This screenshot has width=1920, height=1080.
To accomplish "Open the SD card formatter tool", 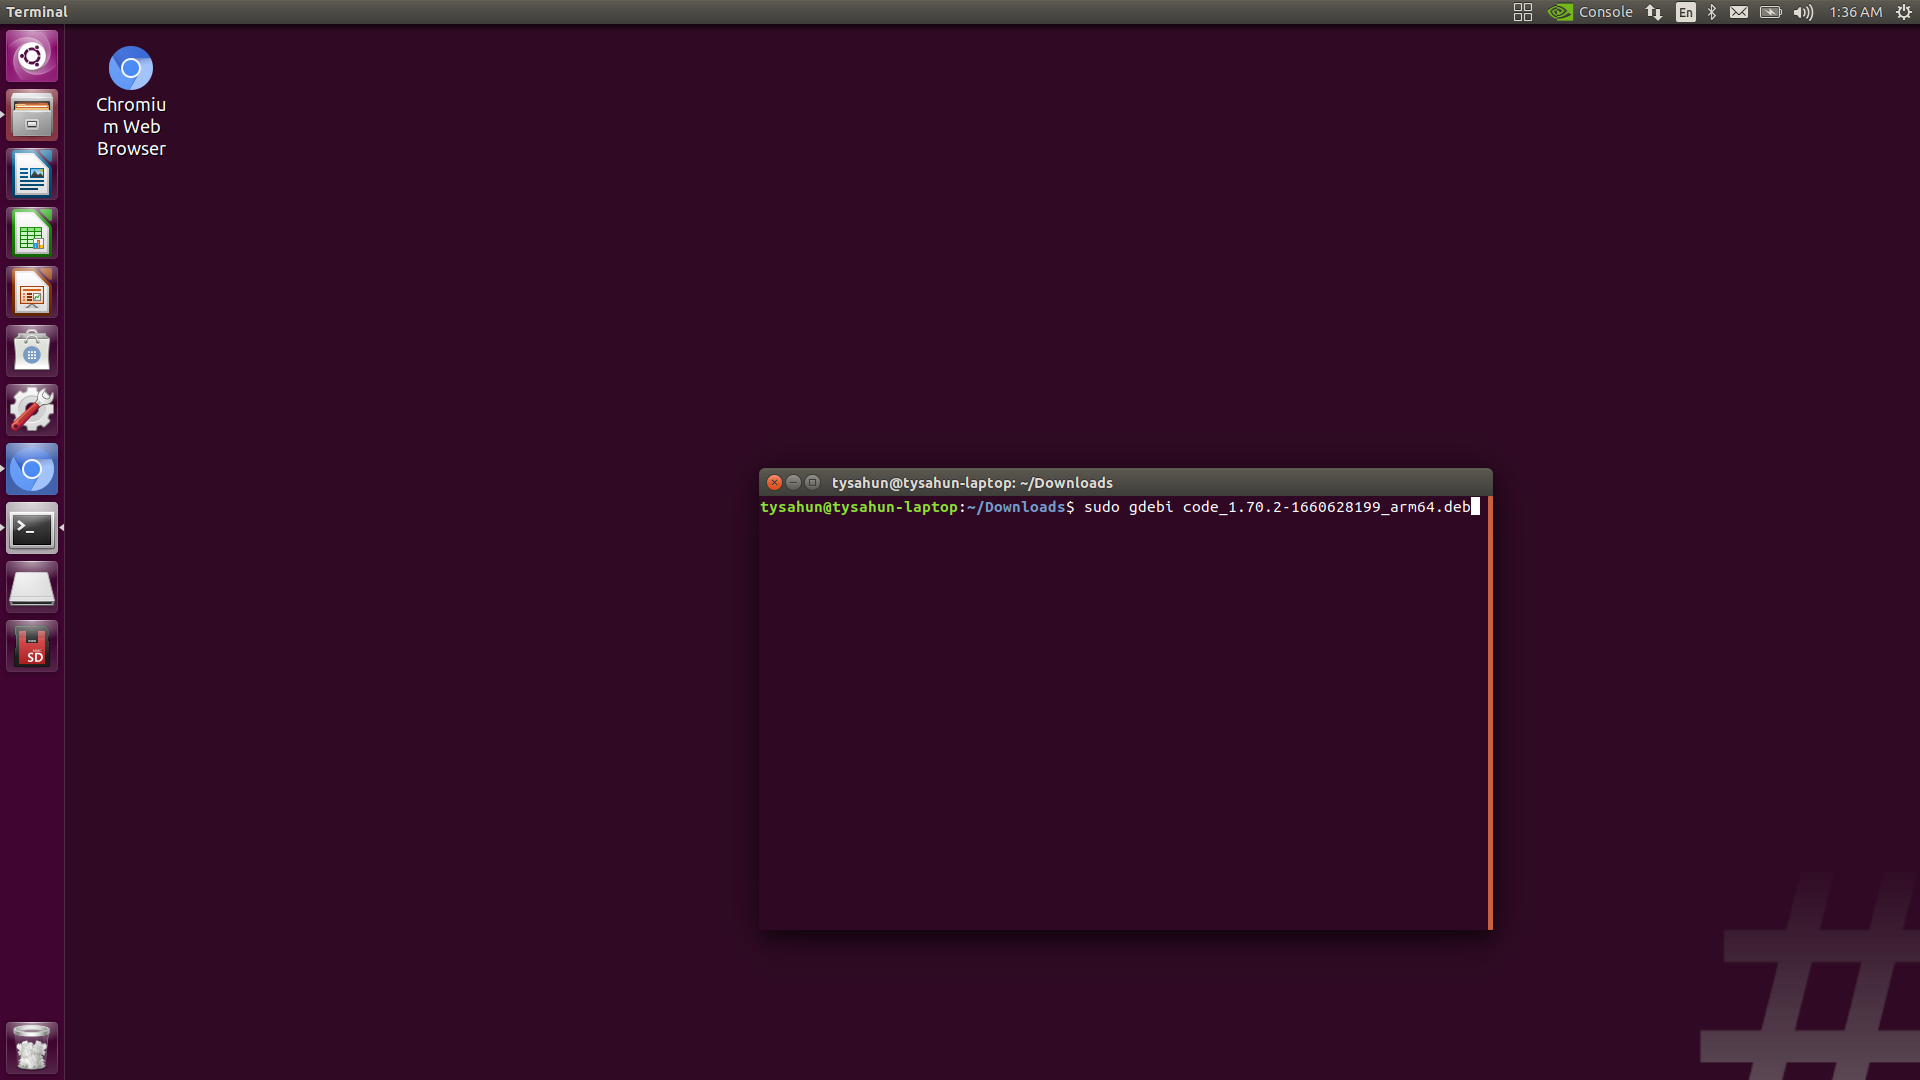I will pos(32,645).
